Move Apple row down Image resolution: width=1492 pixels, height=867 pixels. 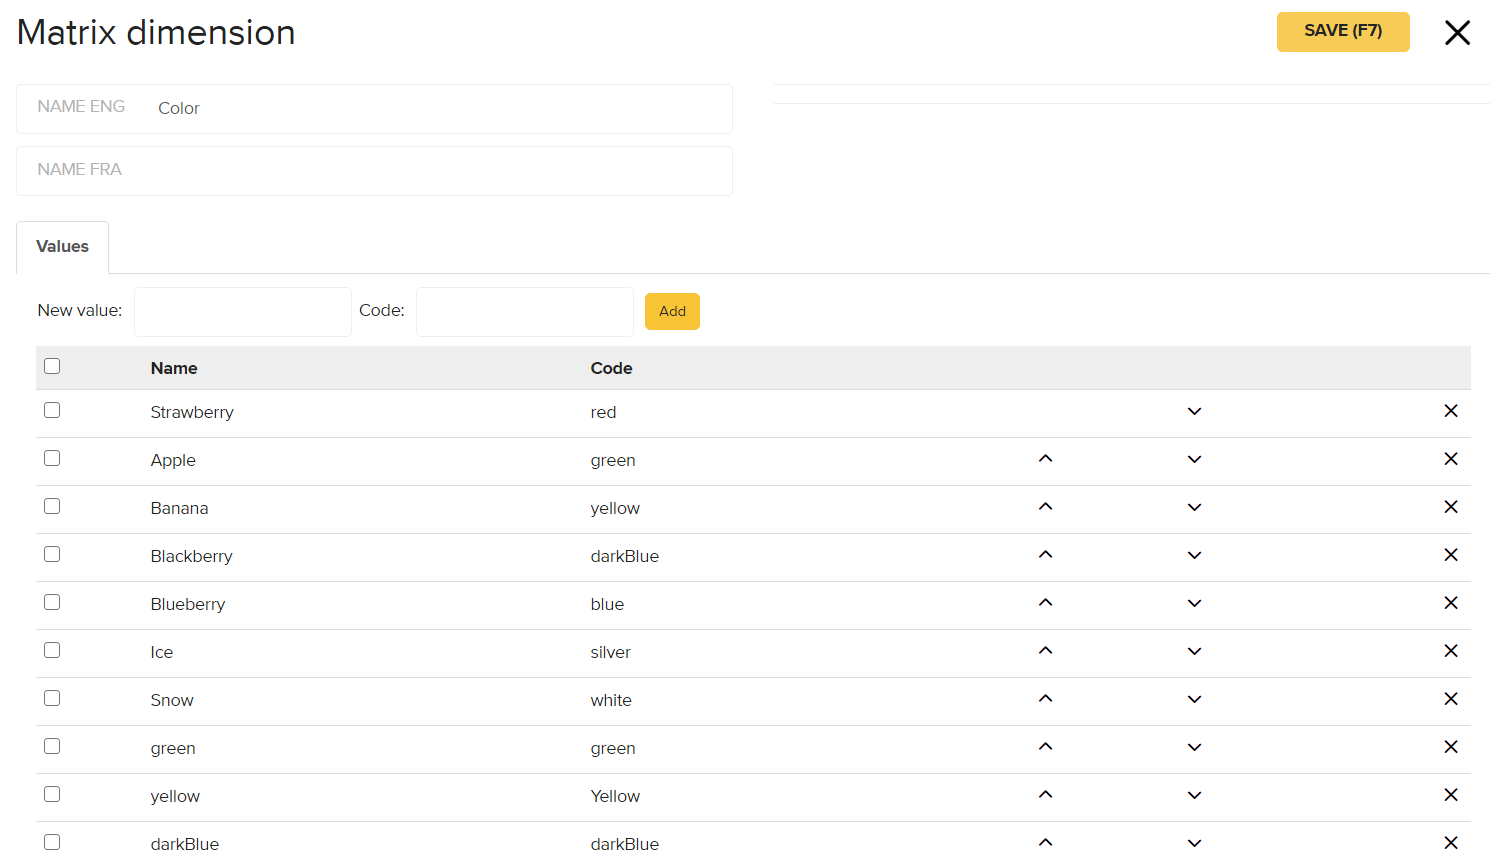pyautogui.click(x=1194, y=460)
